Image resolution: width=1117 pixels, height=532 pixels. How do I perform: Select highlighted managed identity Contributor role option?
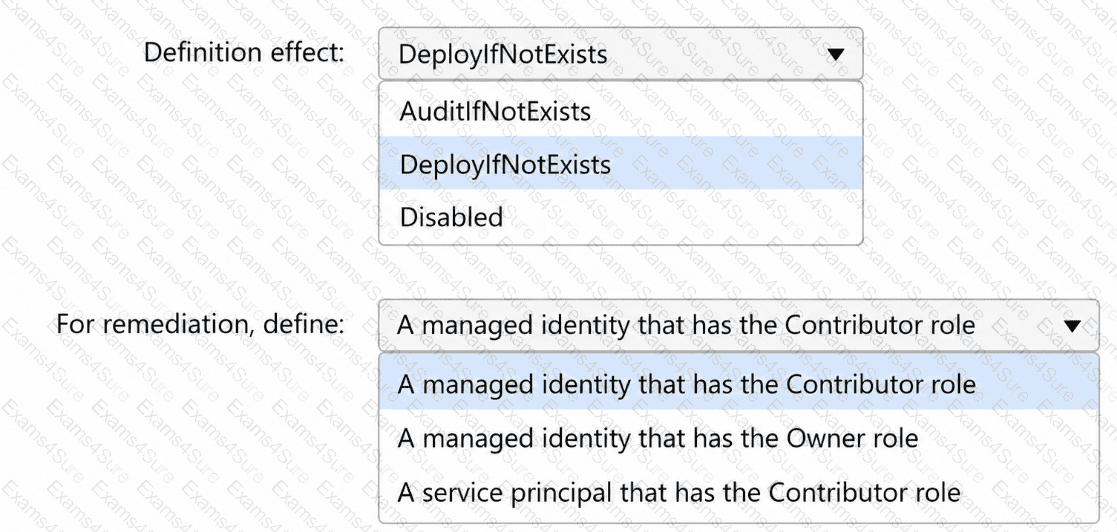pos(739,383)
